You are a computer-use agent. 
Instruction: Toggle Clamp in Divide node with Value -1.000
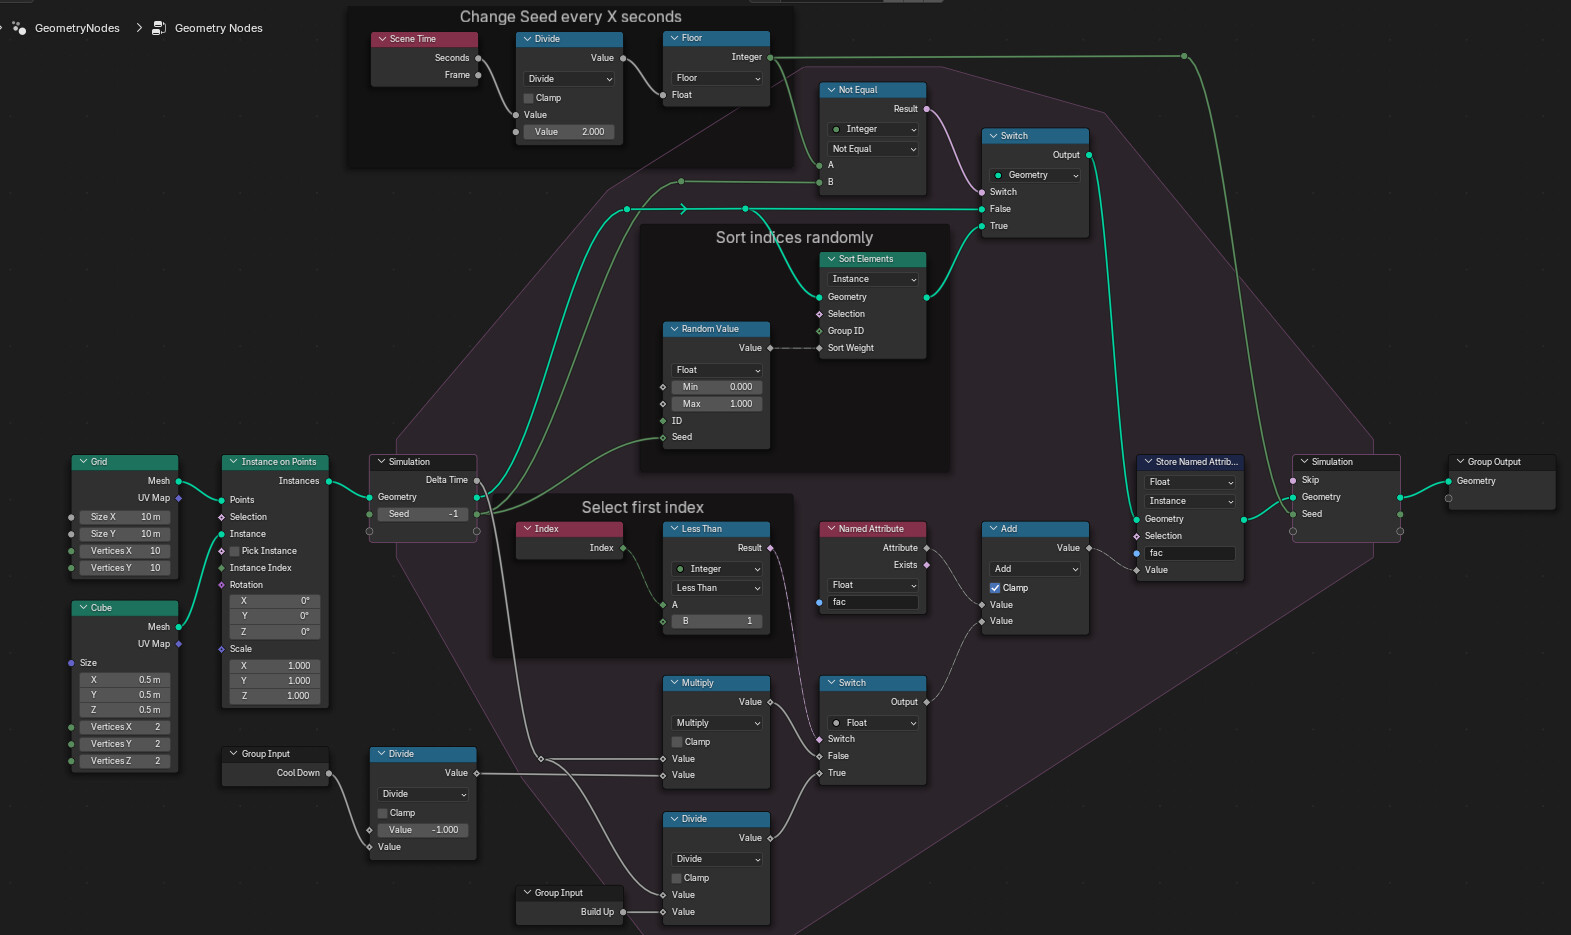(382, 813)
